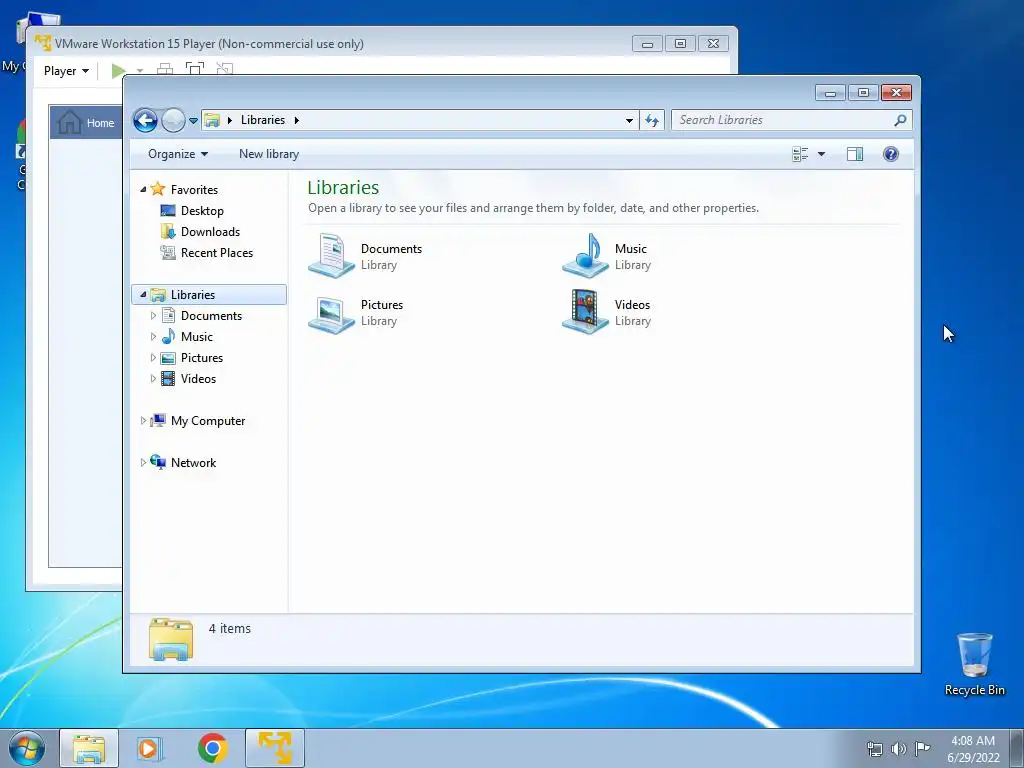Select Recent Places under Favorites
The image size is (1024, 768).
pos(216,253)
